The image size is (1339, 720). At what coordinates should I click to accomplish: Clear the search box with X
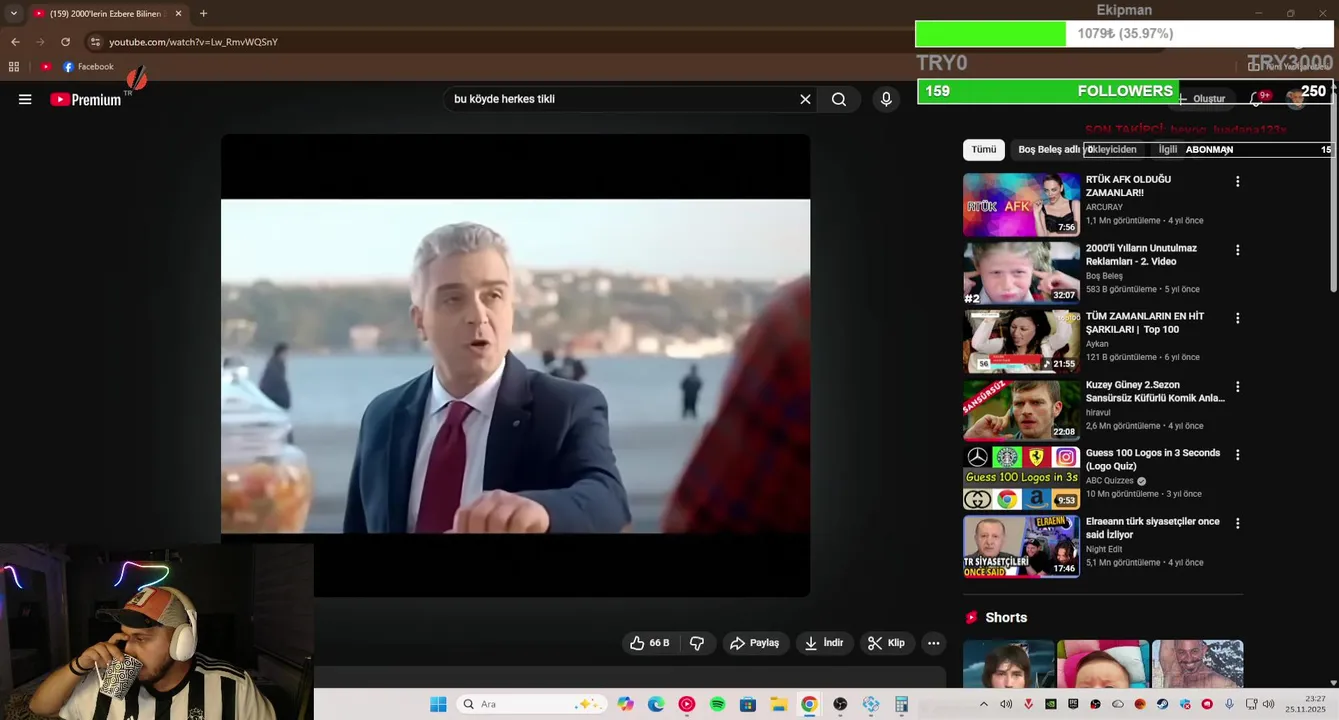(x=805, y=99)
